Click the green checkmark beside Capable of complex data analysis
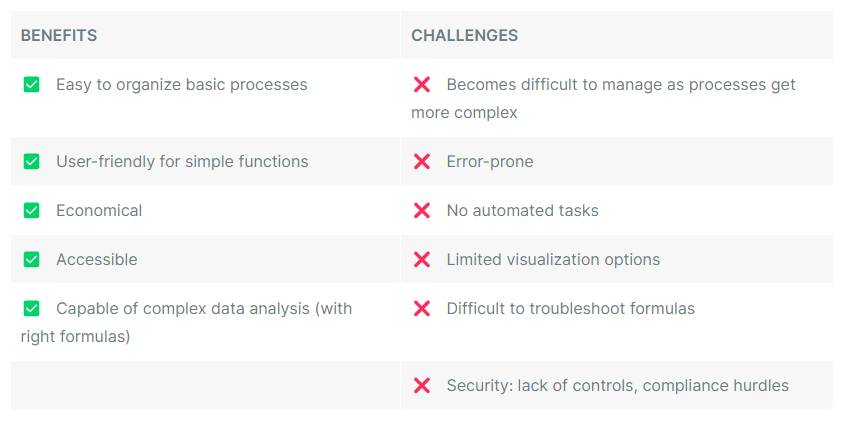The image size is (842, 423). [32, 308]
